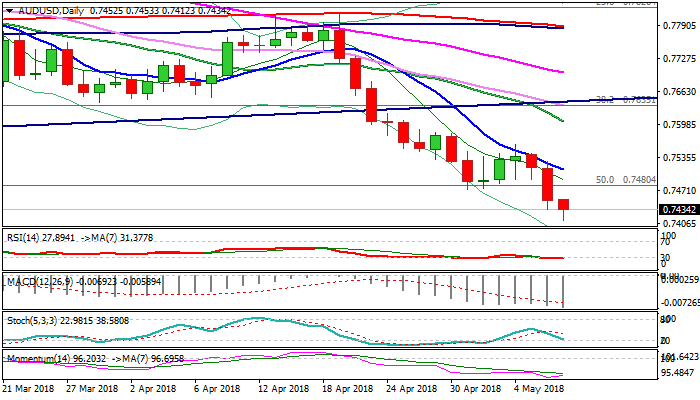Click the price scale value 0.76630
This screenshot has width=700, height=400.
(679, 92)
